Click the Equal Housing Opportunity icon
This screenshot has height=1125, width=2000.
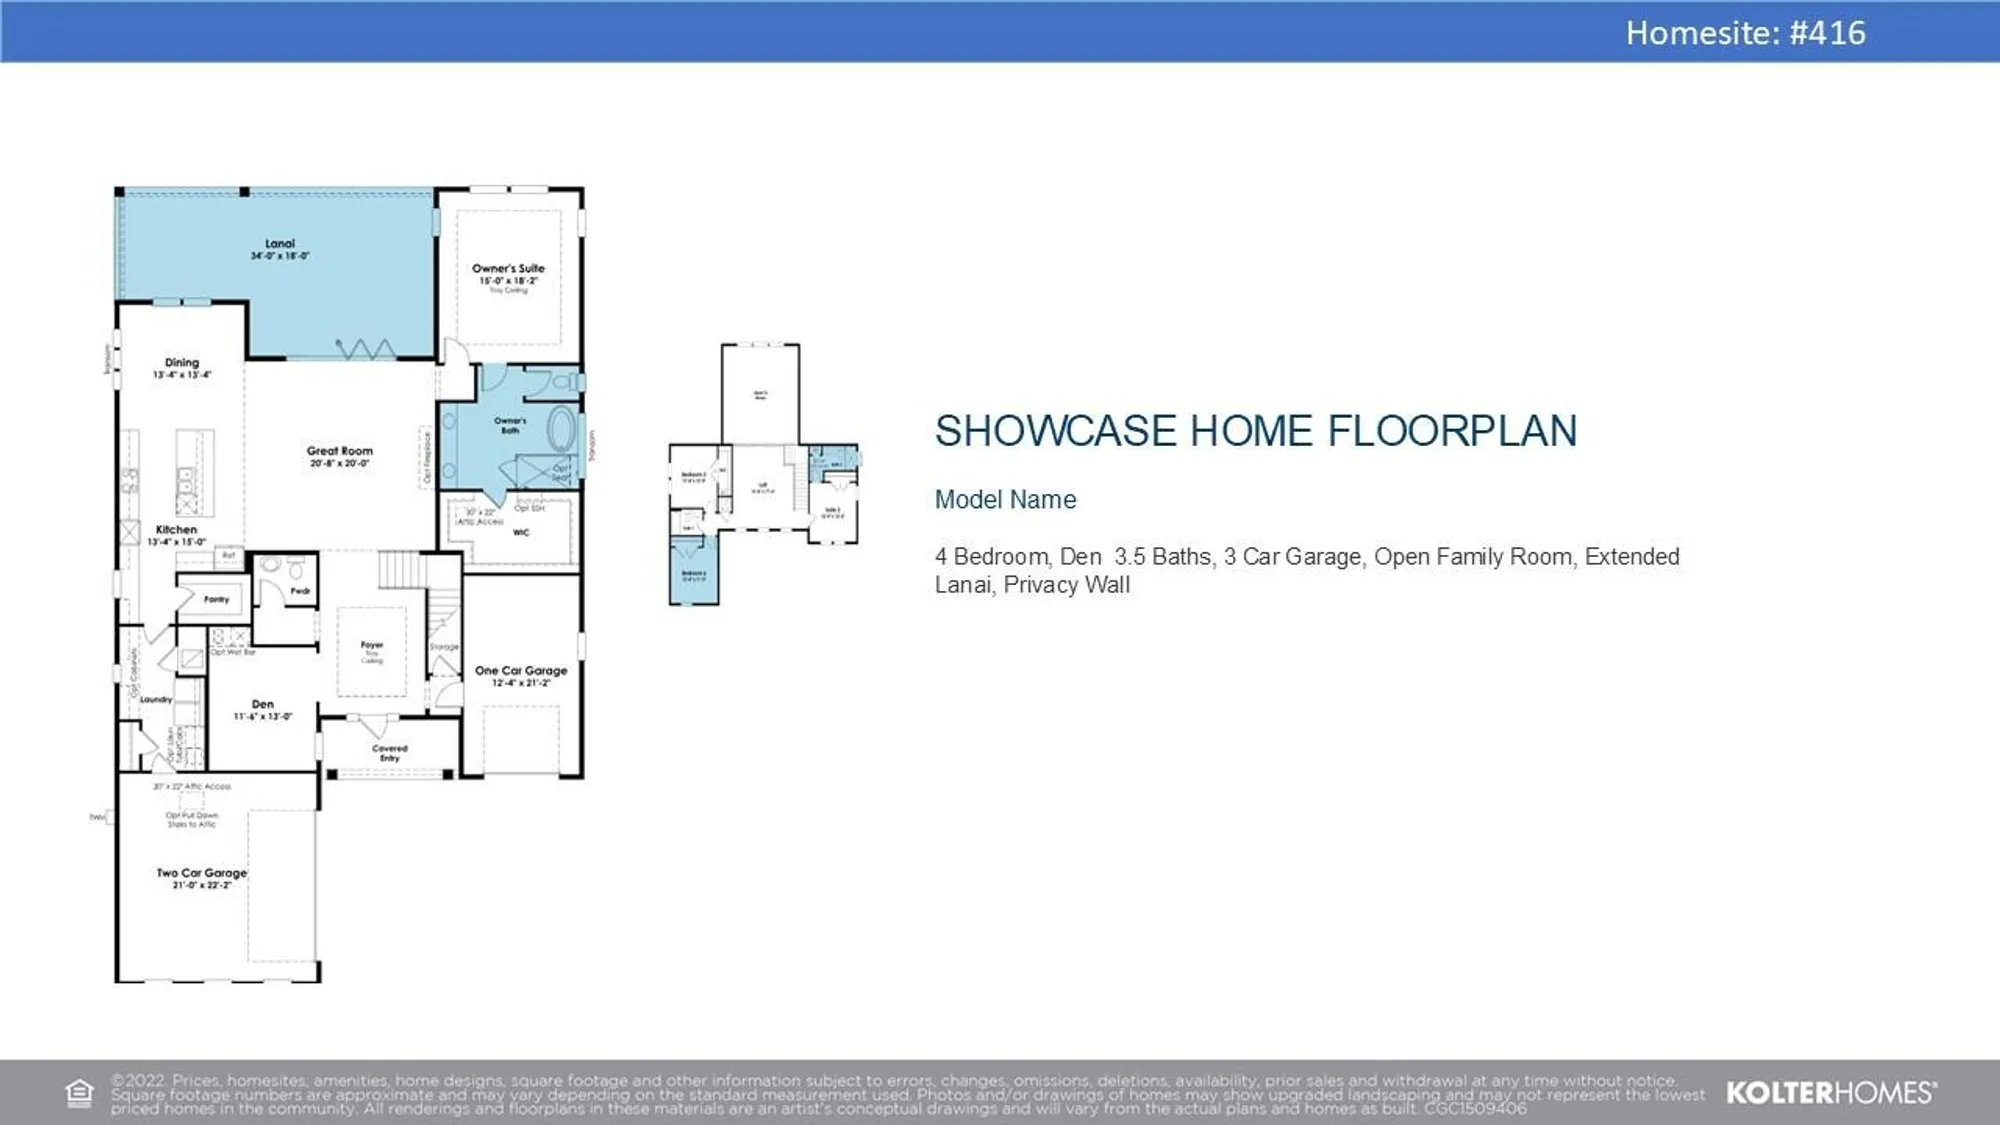[79, 1093]
